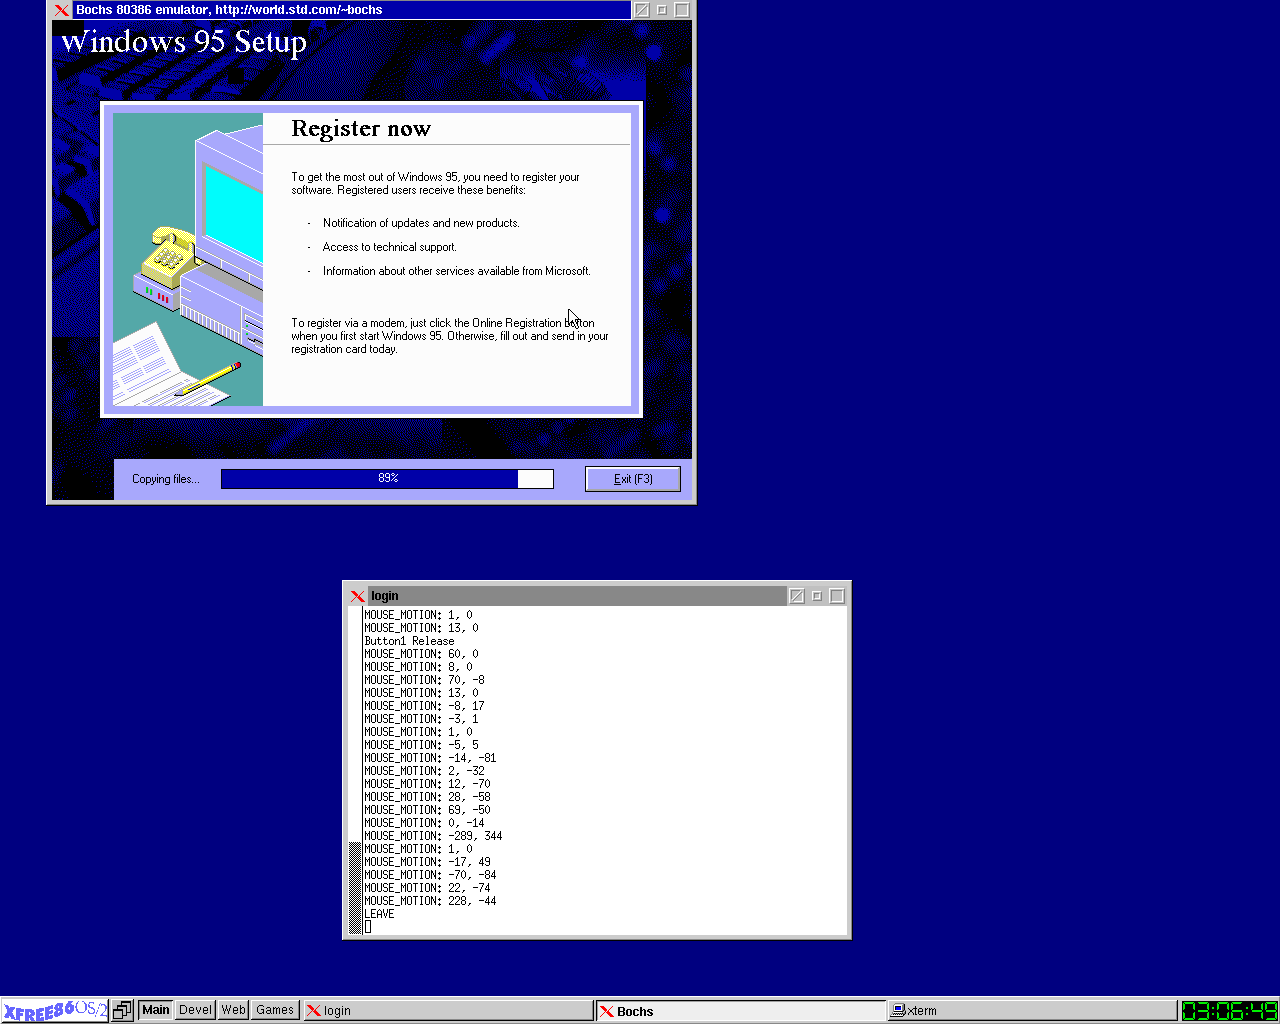Click the 89% copying files progress bar
This screenshot has height=1024, width=1280.
click(387, 479)
